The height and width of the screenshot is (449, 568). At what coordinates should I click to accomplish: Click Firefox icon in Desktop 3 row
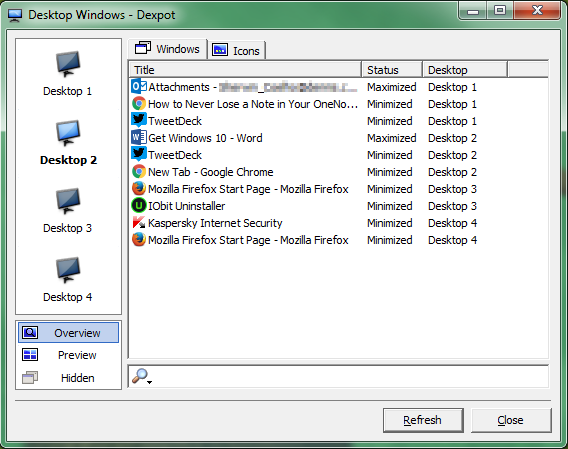pos(139,188)
